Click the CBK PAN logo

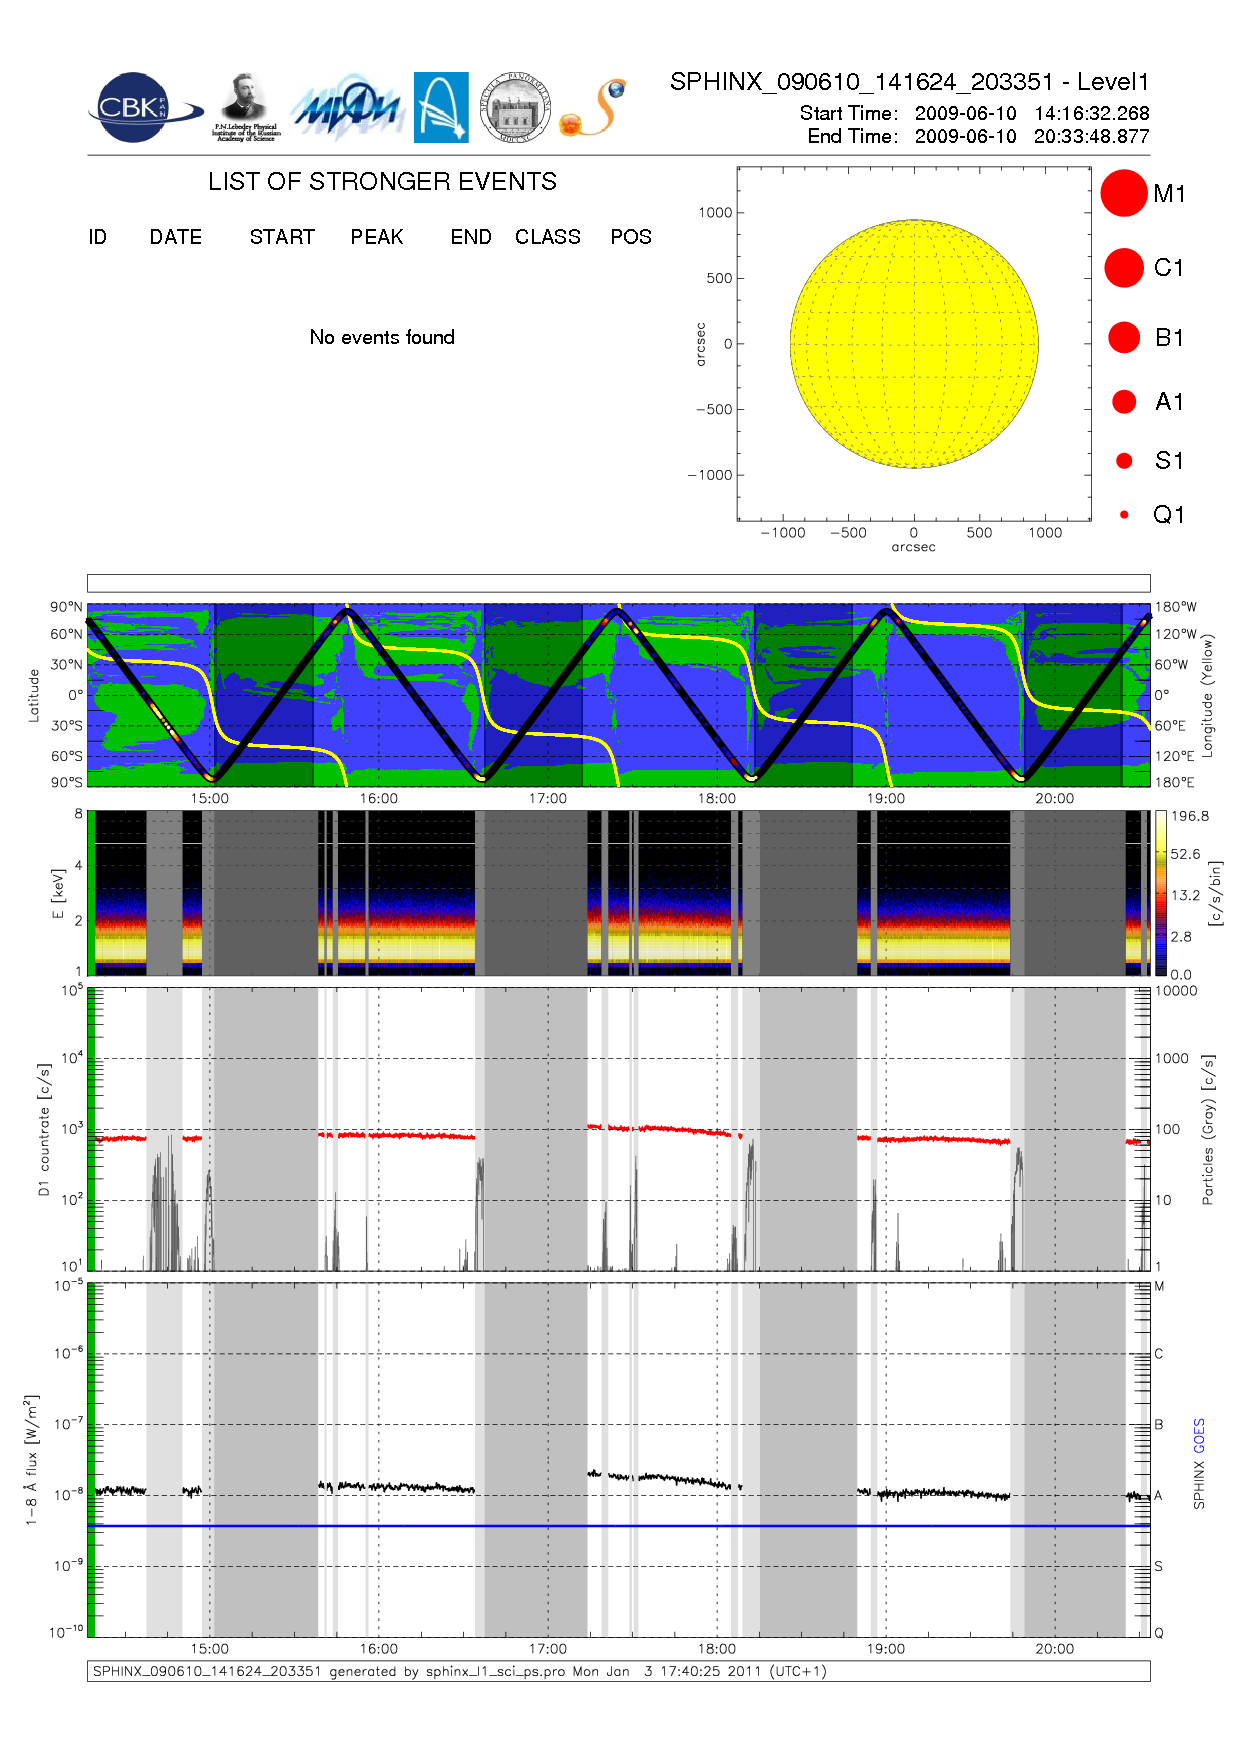tap(143, 108)
